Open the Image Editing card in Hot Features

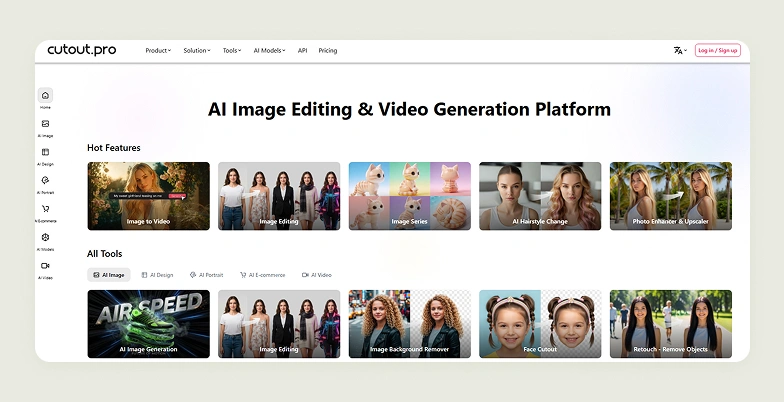click(x=279, y=196)
